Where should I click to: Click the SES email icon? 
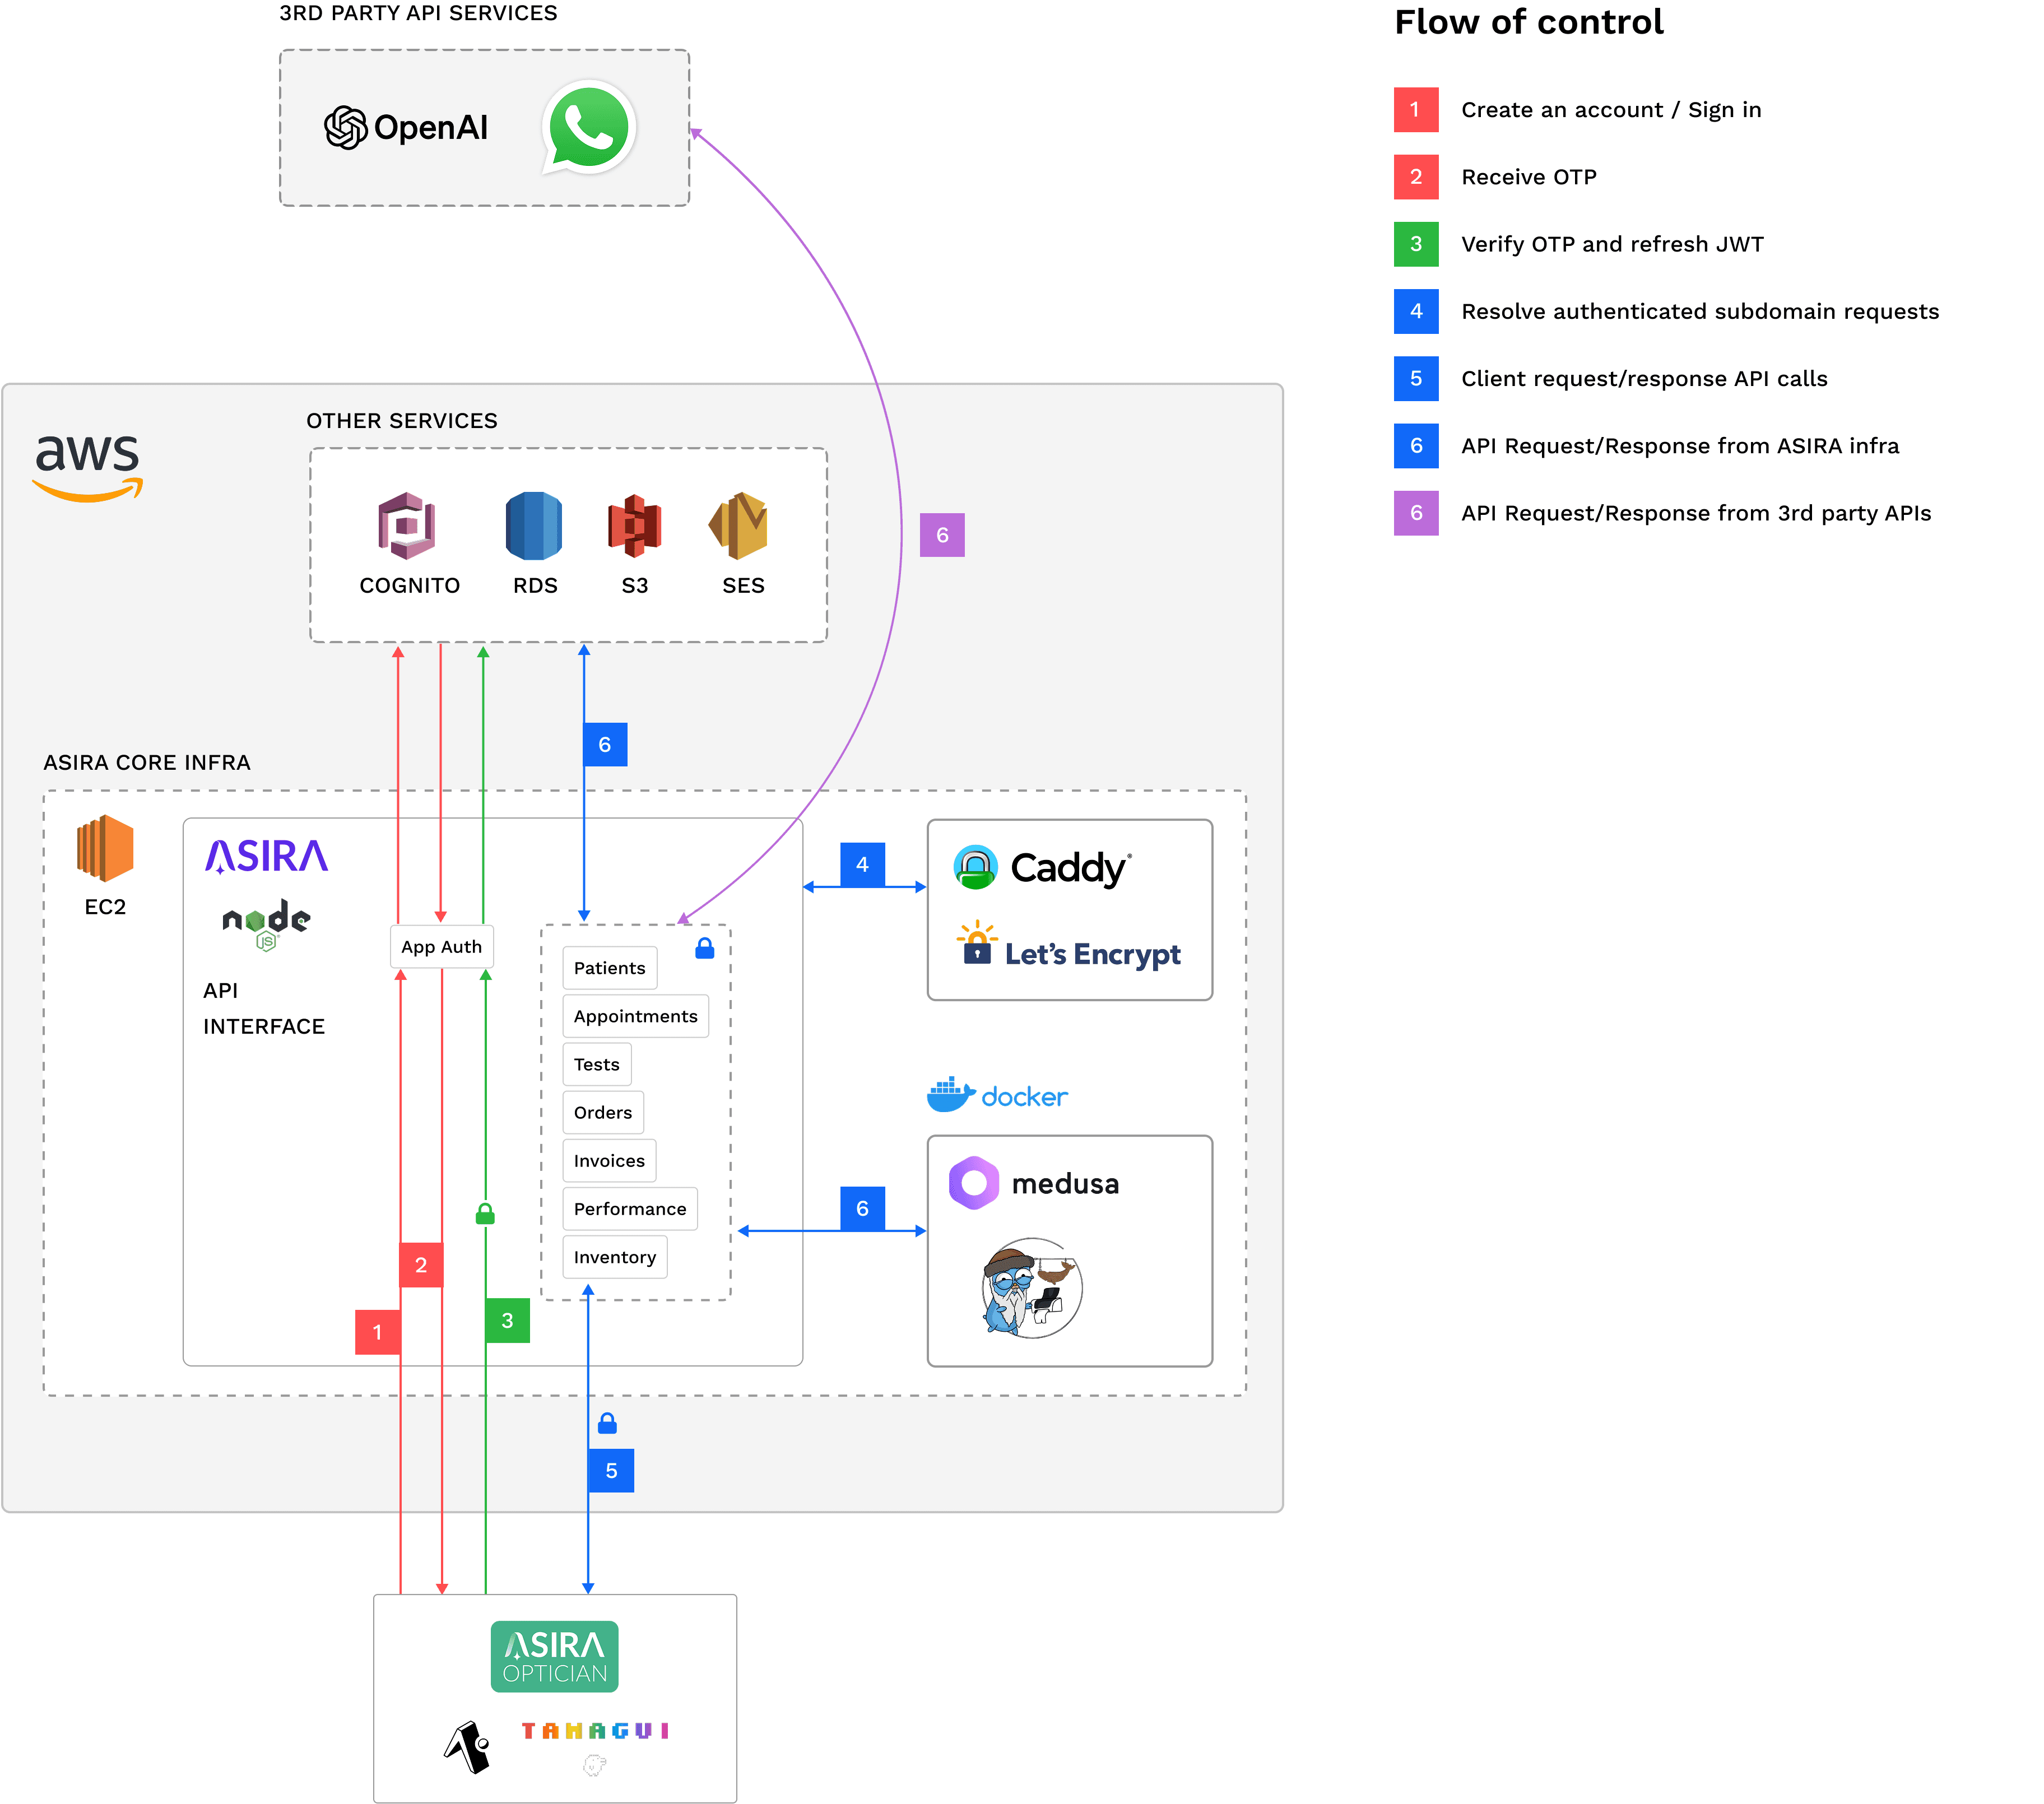(x=739, y=525)
